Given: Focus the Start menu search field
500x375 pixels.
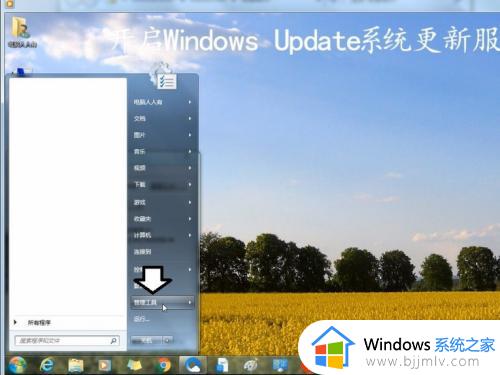Looking at the screenshot, I should click(x=67, y=341).
